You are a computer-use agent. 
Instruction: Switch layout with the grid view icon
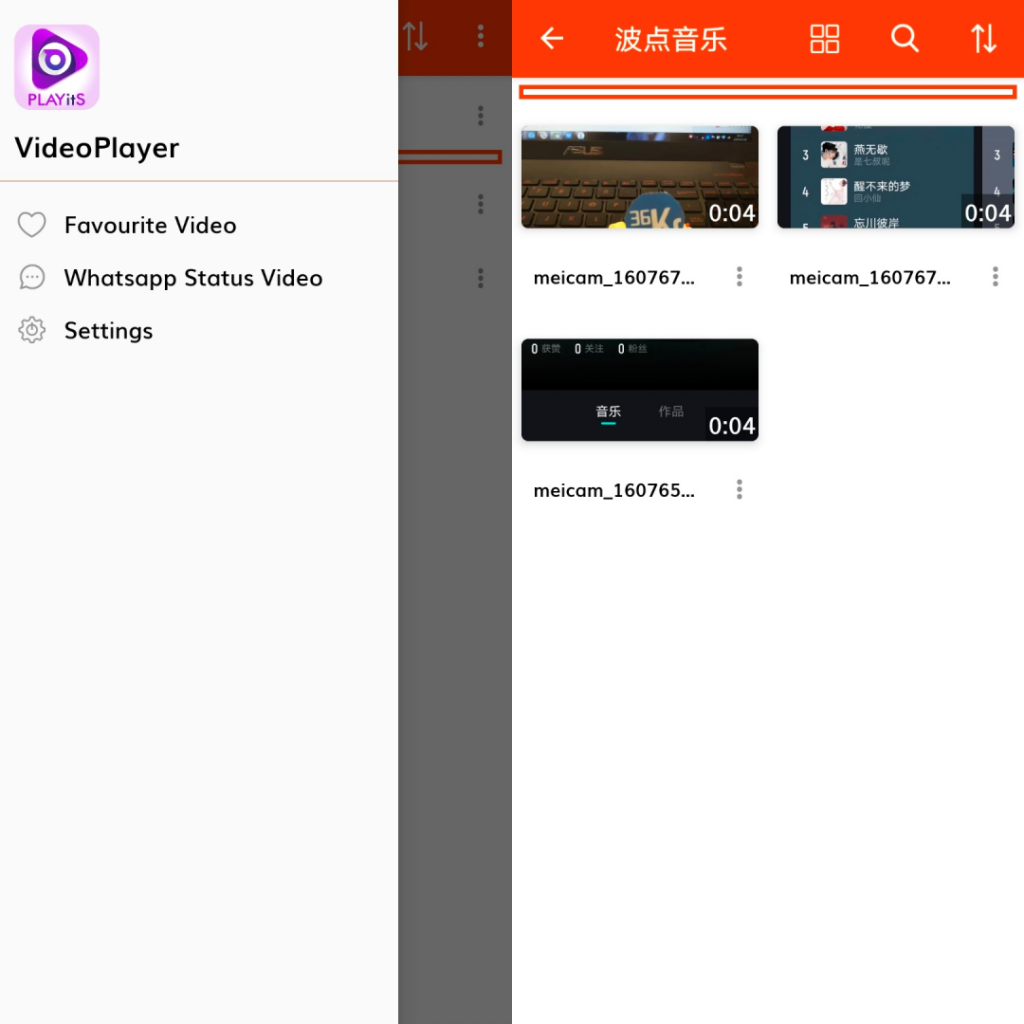point(824,39)
